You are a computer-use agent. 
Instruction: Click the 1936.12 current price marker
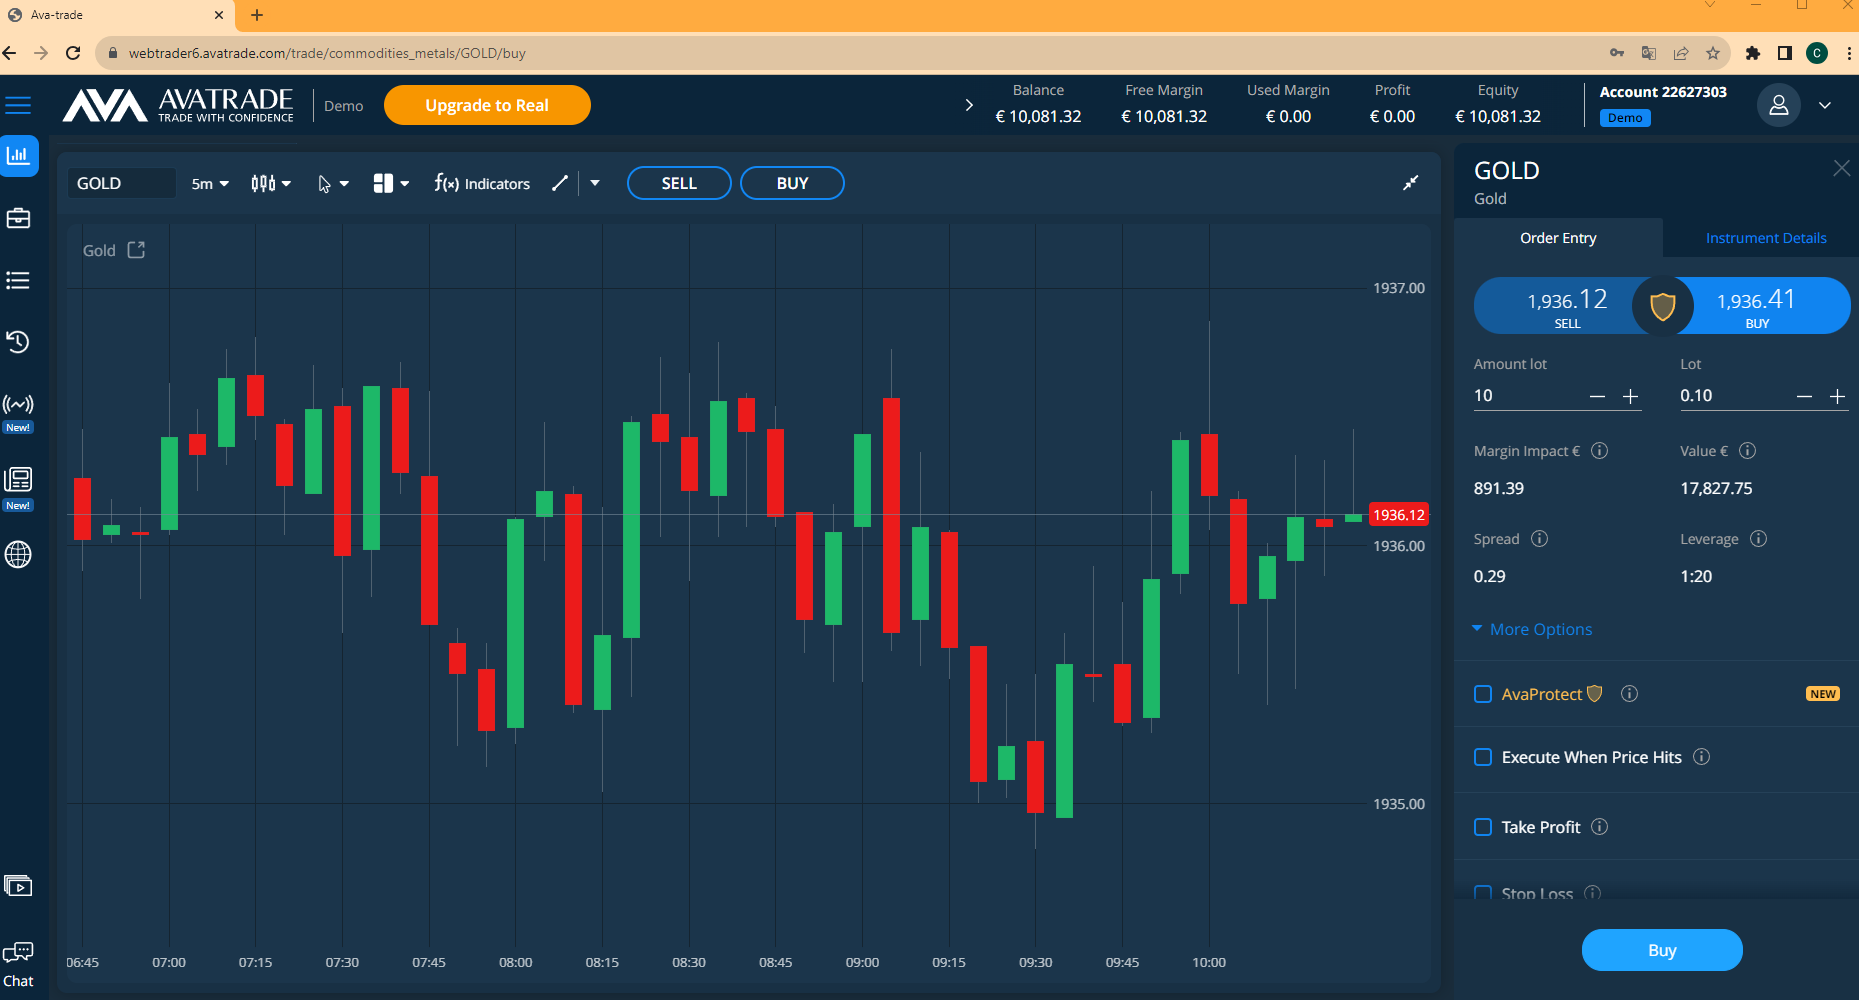click(1398, 515)
